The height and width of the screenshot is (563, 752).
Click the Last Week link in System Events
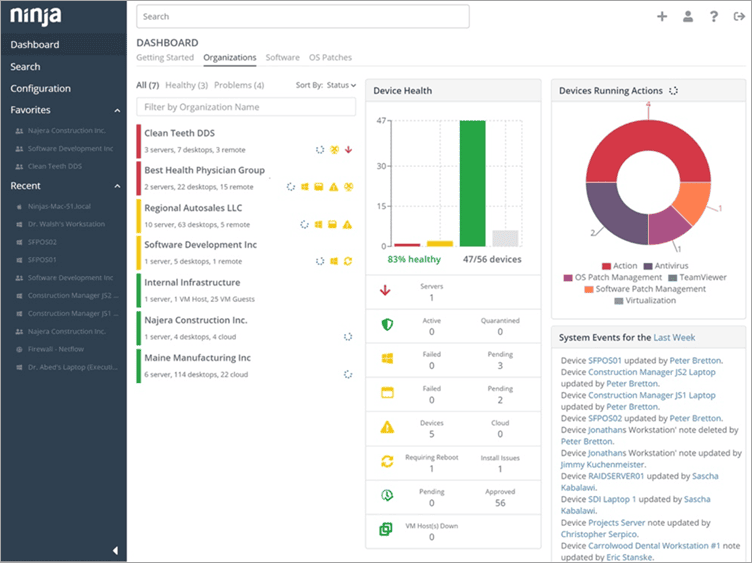674,338
